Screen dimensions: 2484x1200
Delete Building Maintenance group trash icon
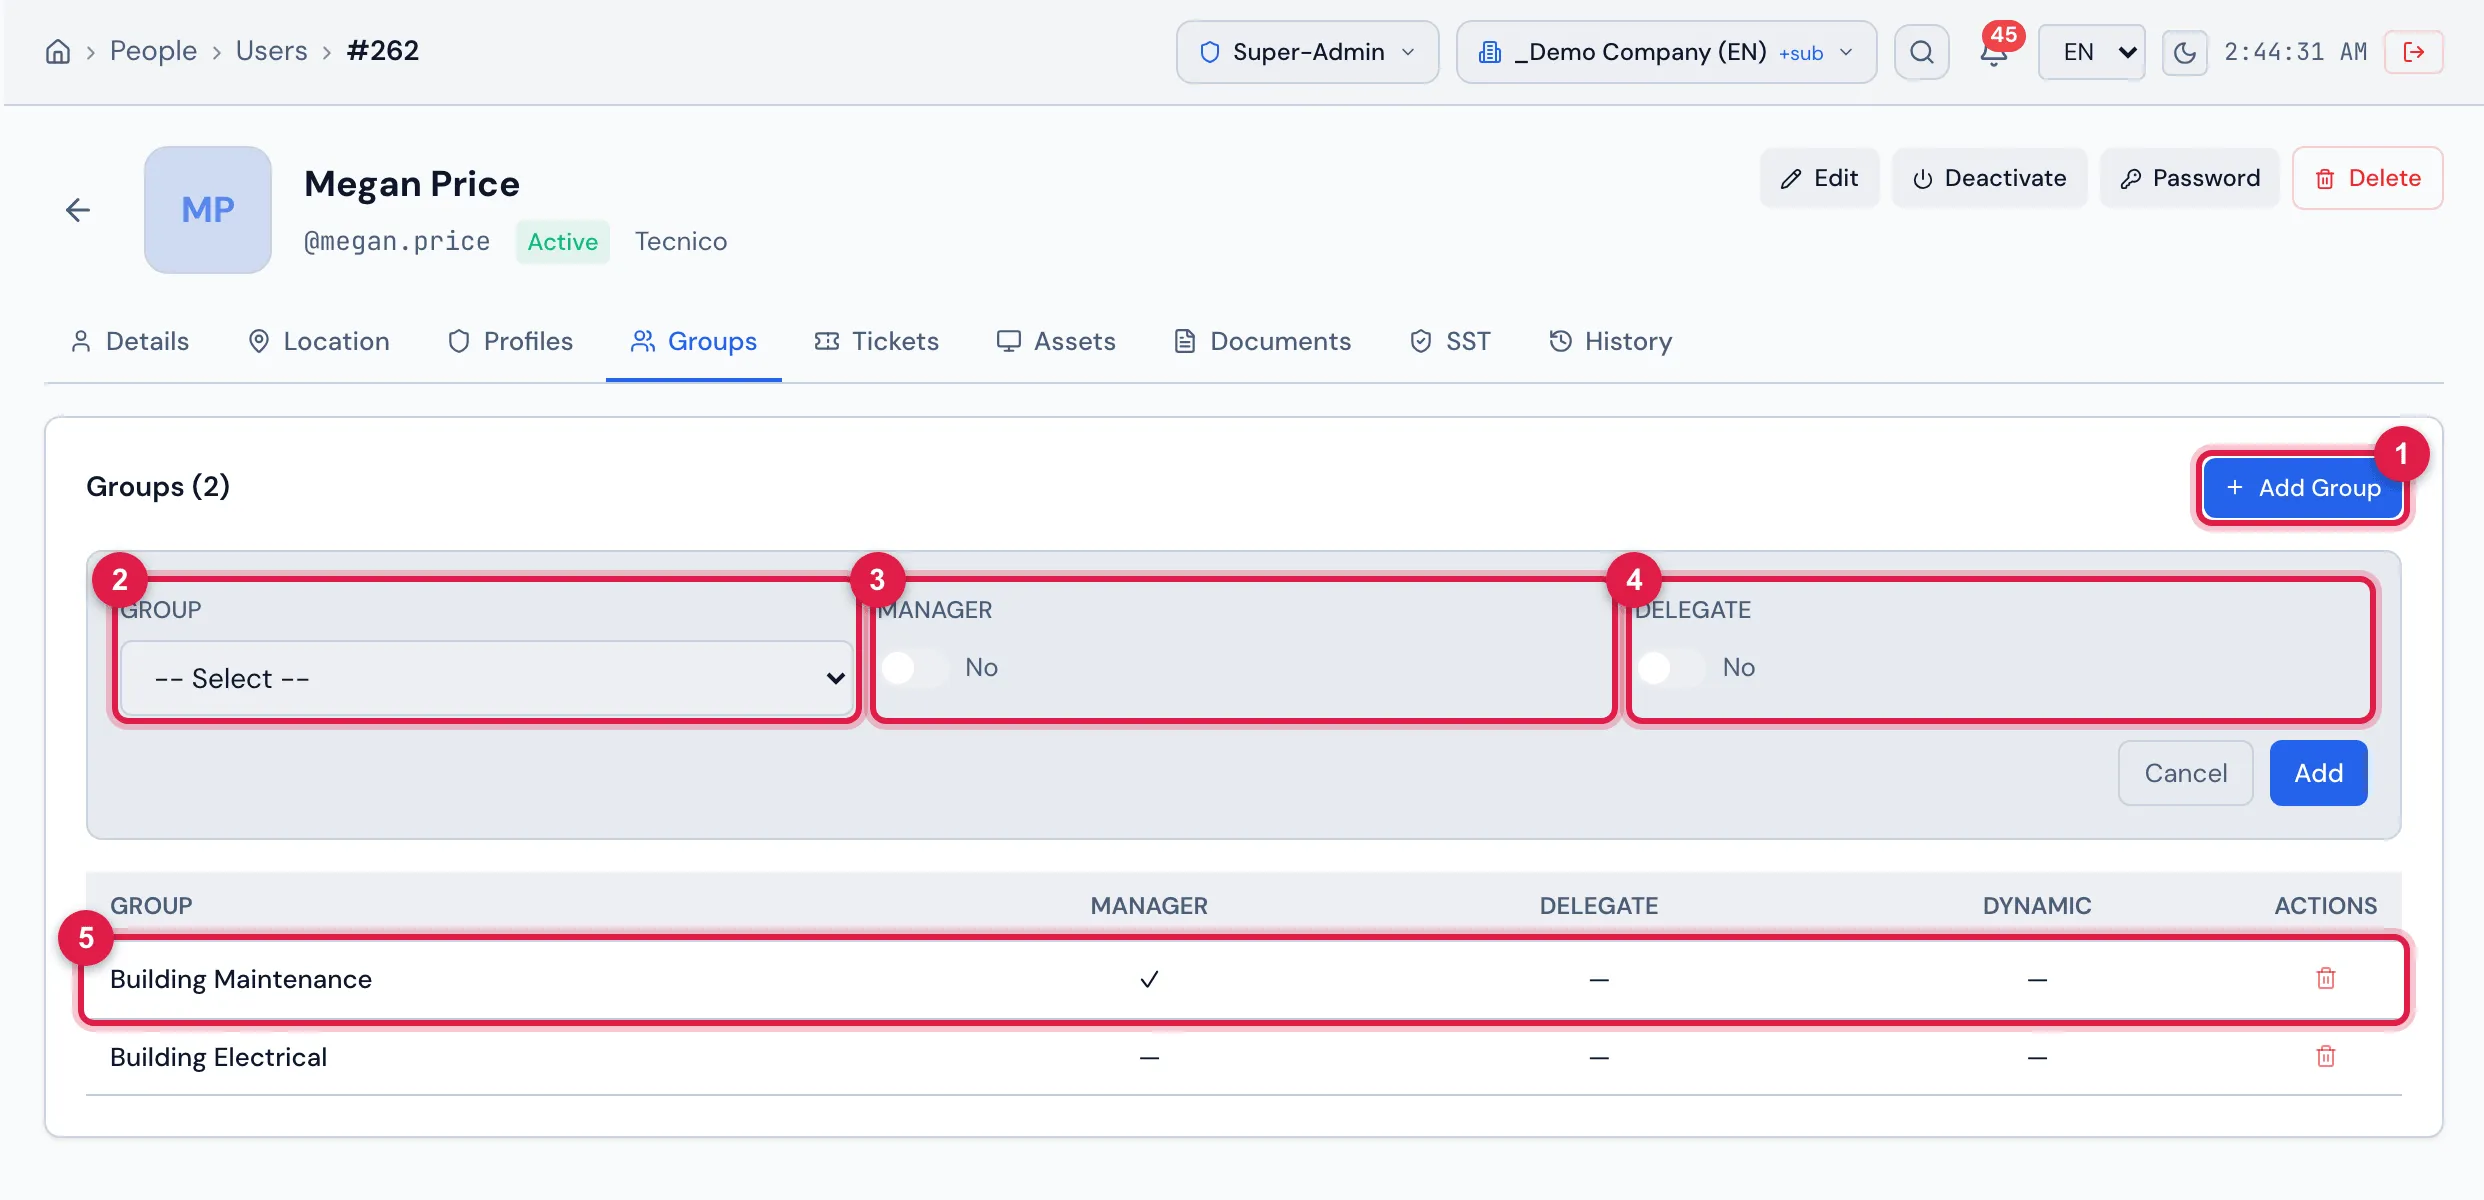click(2326, 978)
